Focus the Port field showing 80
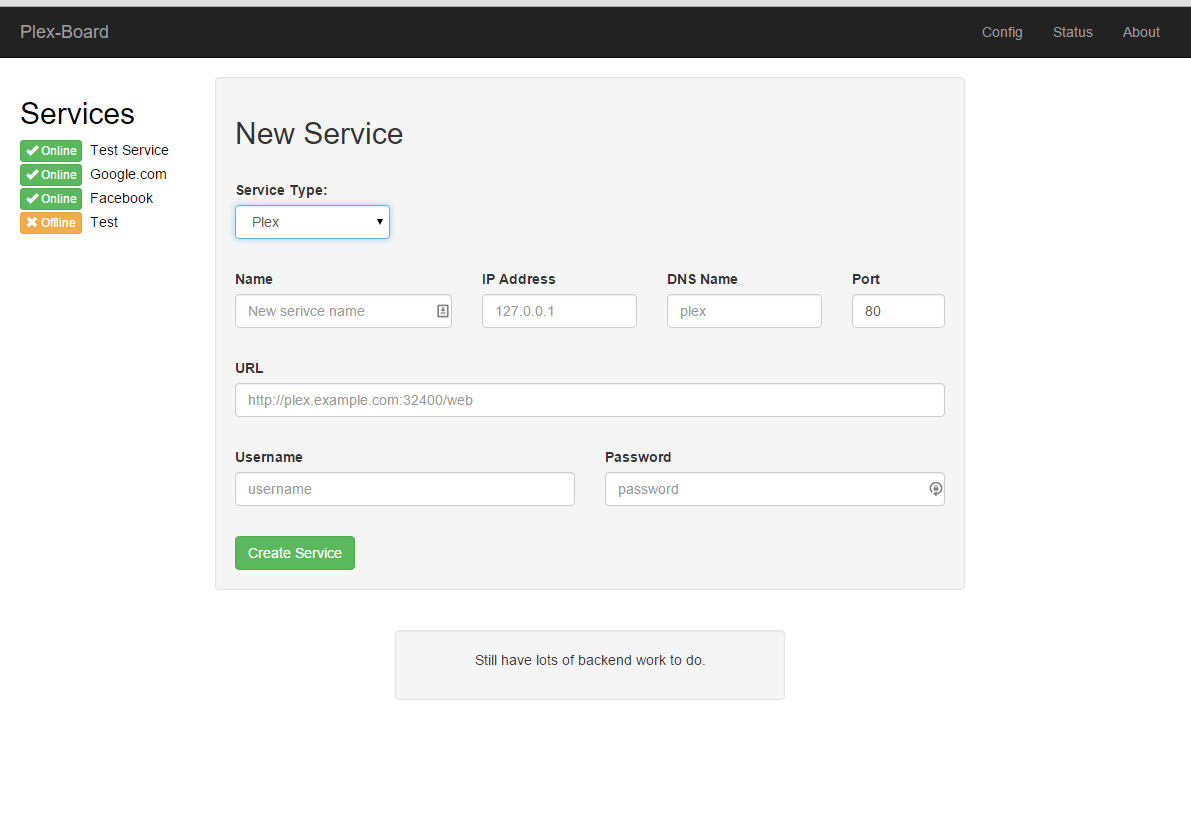Screen dimensions: 1191x814 (899, 311)
